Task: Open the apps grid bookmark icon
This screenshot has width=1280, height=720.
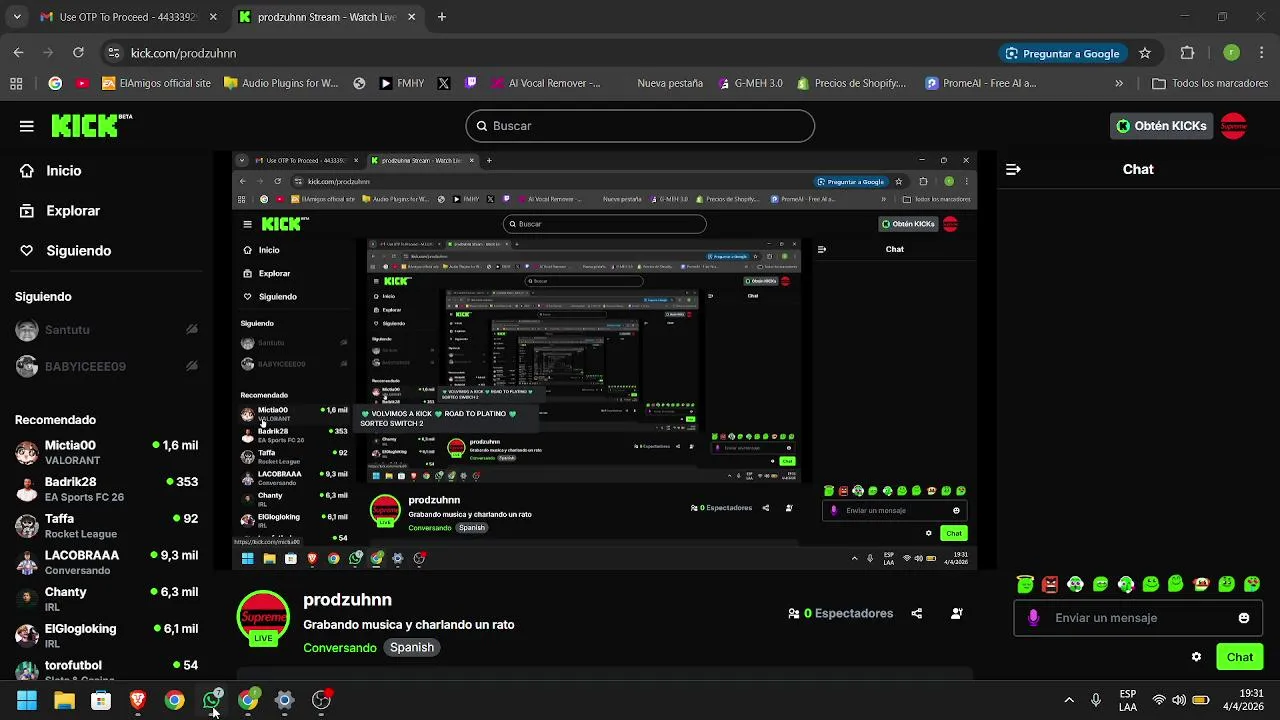Action: pos(16,84)
